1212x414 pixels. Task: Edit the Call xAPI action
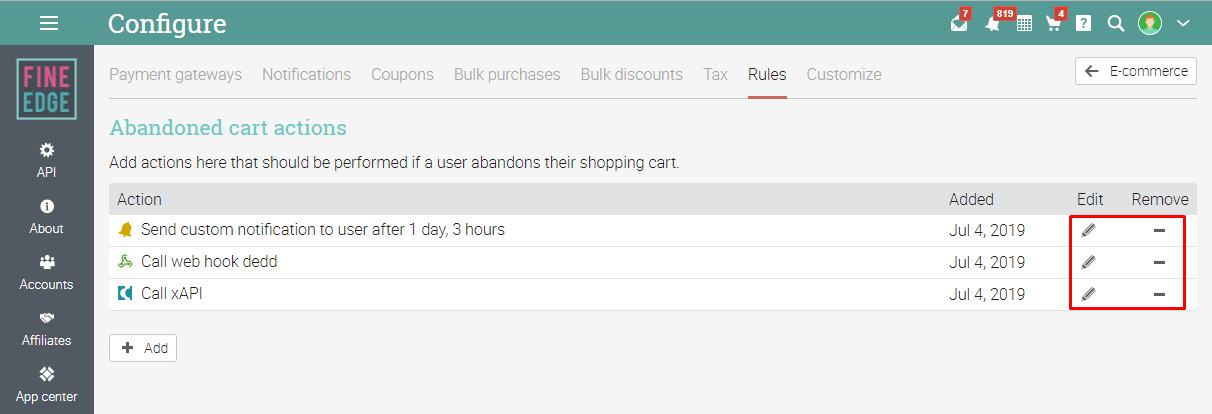pos(1089,294)
